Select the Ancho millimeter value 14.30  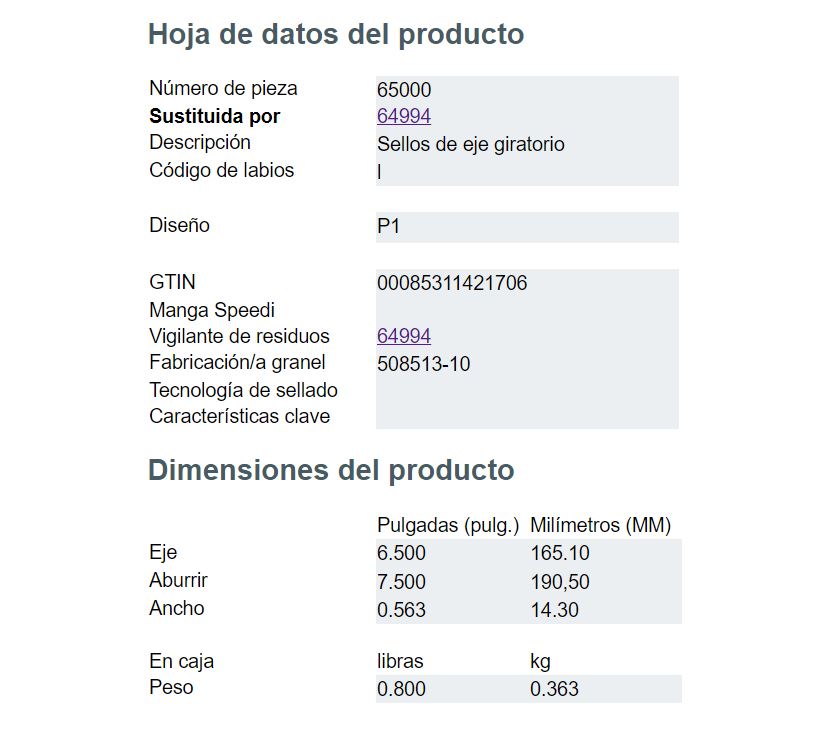click(x=554, y=610)
